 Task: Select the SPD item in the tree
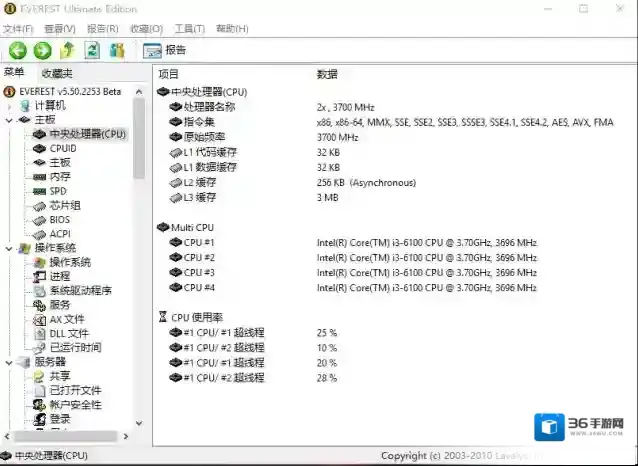(x=58, y=191)
